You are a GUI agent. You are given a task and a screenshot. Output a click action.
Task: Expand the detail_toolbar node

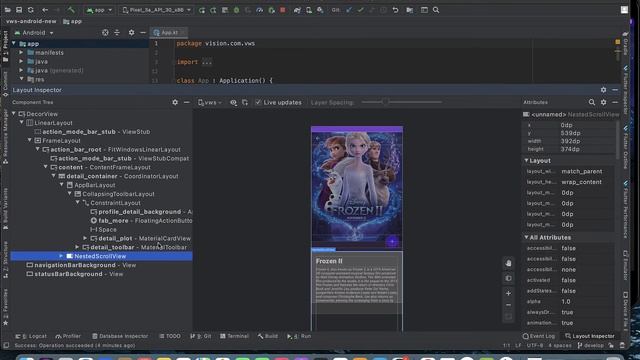[77, 247]
